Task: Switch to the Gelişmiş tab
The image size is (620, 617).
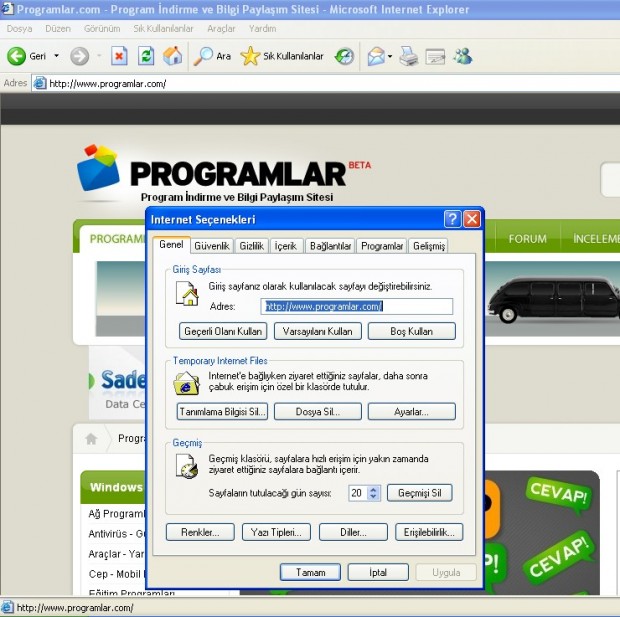Action: pos(429,246)
